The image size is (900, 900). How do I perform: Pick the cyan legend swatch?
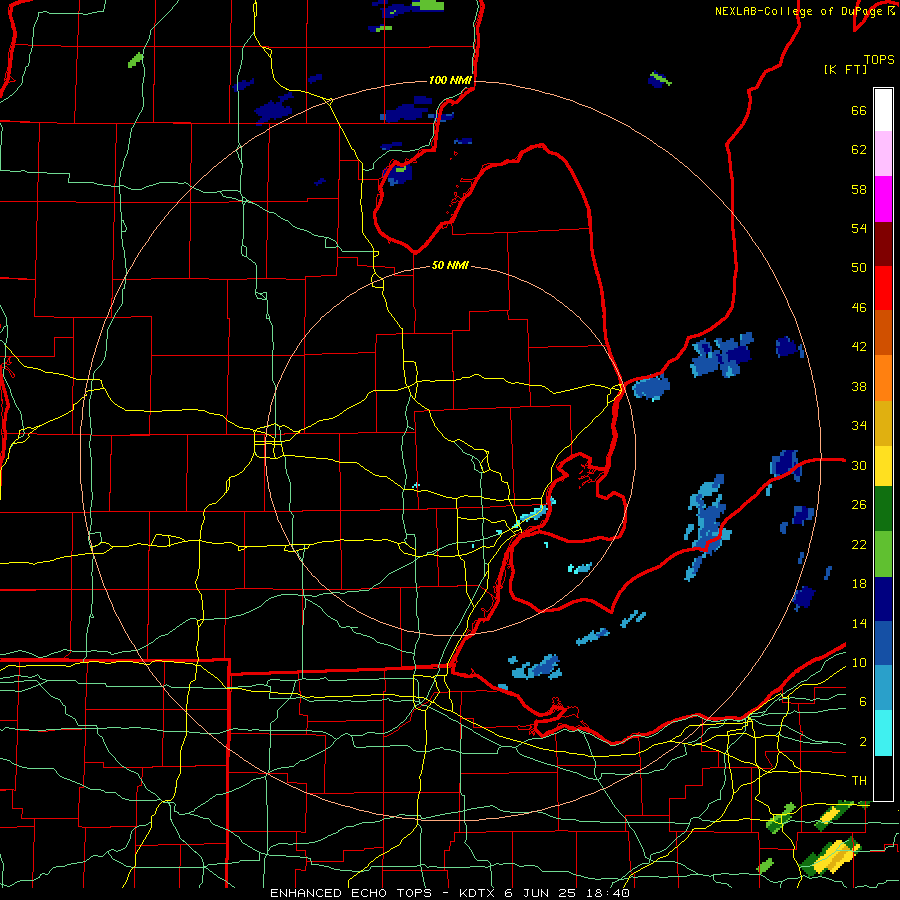coord(883,733)
